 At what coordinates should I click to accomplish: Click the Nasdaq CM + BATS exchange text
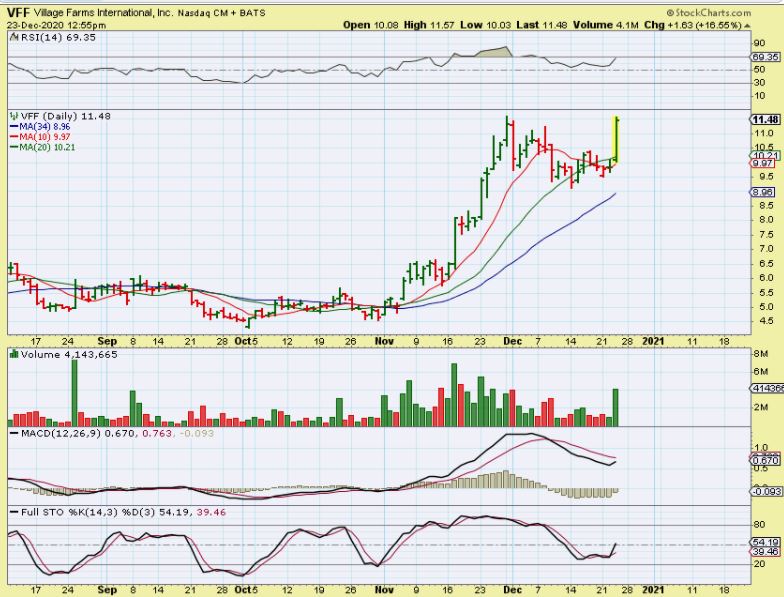(x=222, y=14)
